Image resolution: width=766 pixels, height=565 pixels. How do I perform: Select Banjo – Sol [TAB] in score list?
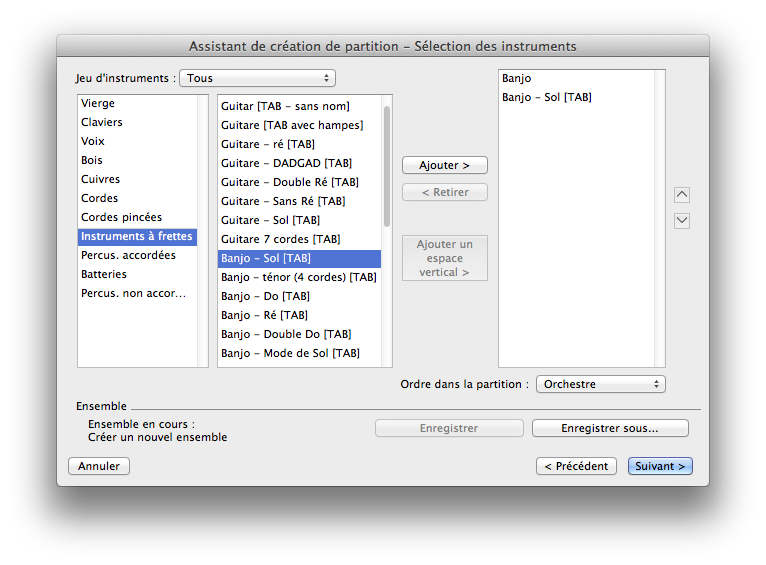546,97
